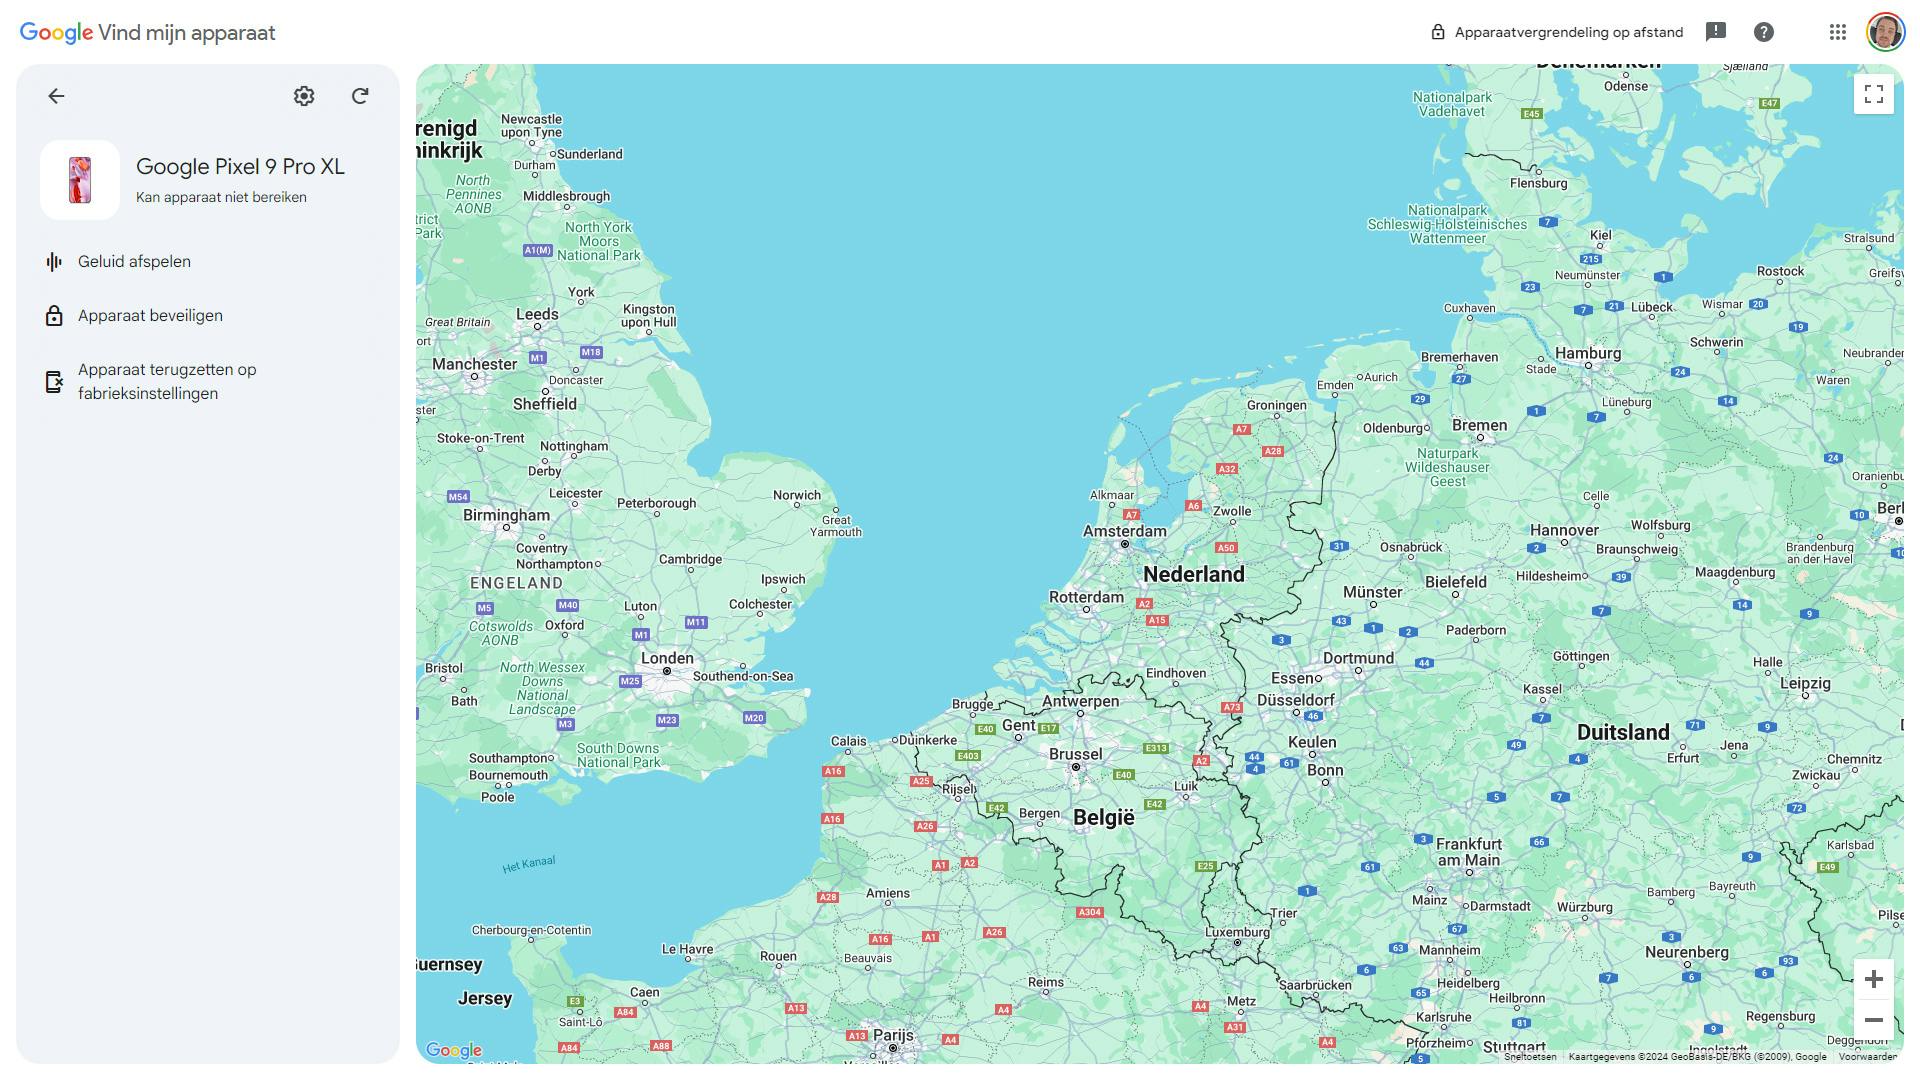1920x1080 pixels.
Task: Open the help question mark icon
Action: point(1764,32)
